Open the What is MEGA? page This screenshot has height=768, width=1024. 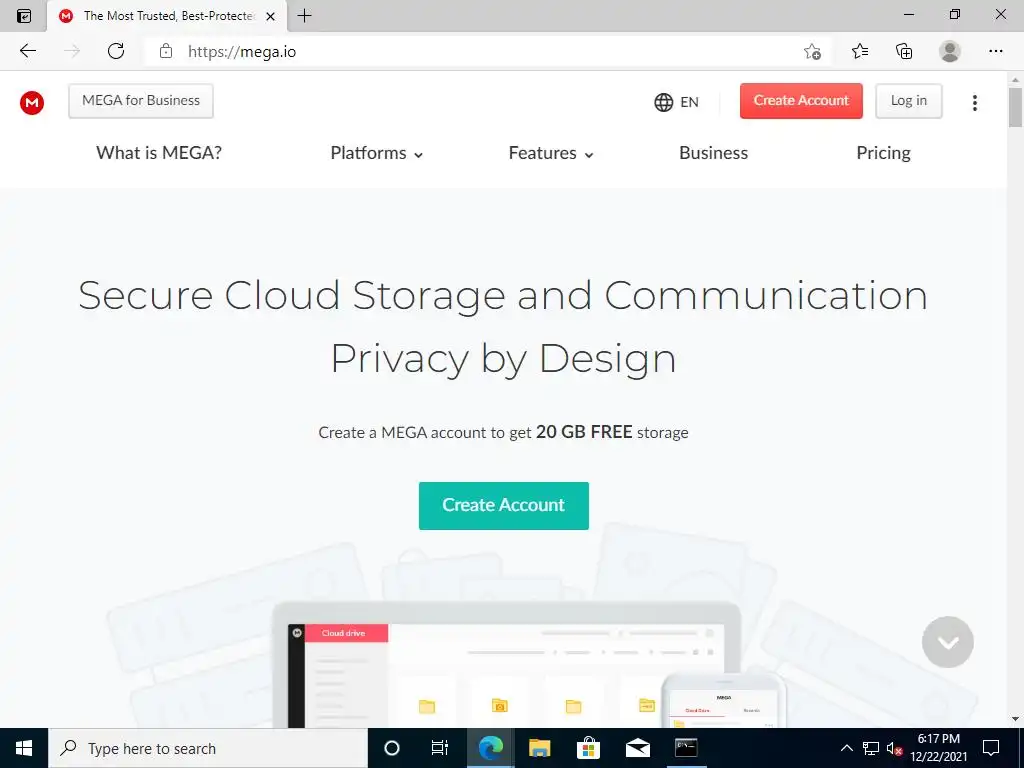pos(159,153)
